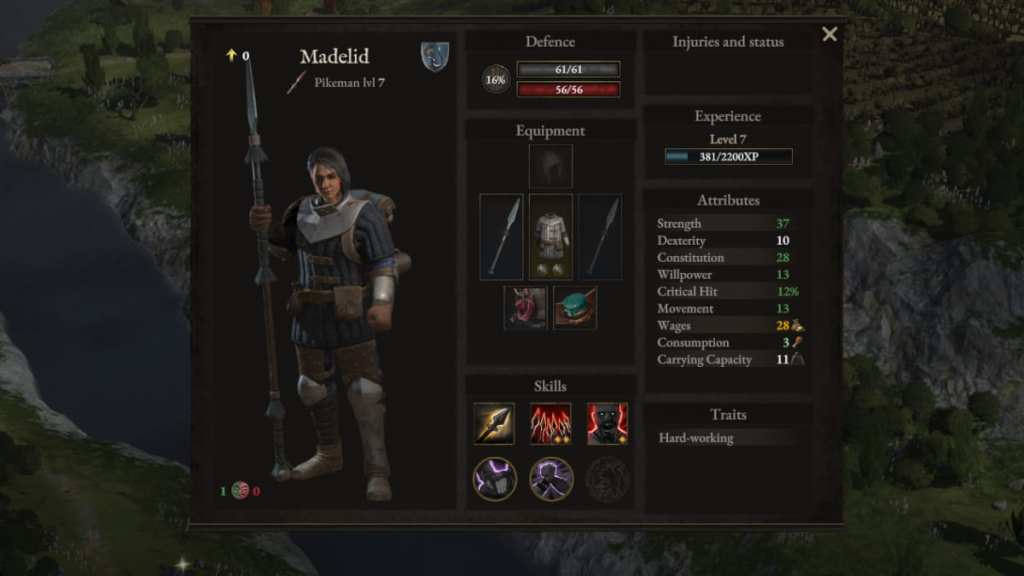The height and width of the screenshot is (576, 1024).
Task: Click the empty locked round skill slot
Action: coord(607,480)
